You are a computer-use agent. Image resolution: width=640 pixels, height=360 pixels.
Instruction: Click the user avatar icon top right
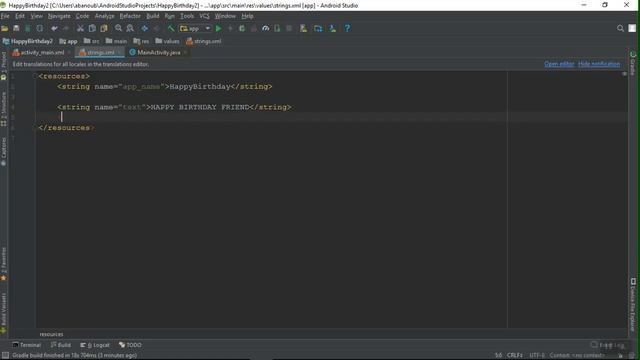(x=632, y=28)
